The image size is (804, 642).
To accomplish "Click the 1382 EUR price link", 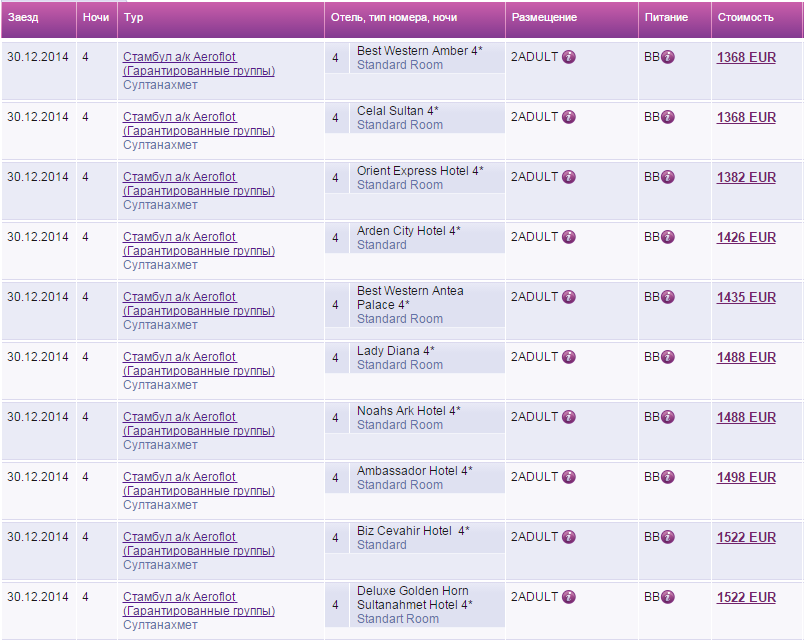I will 746,178.
